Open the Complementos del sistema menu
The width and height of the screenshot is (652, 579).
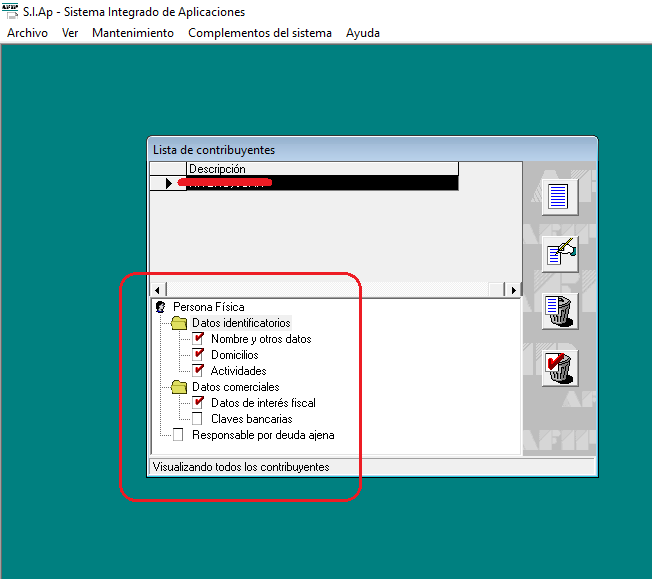click(259, 33)
